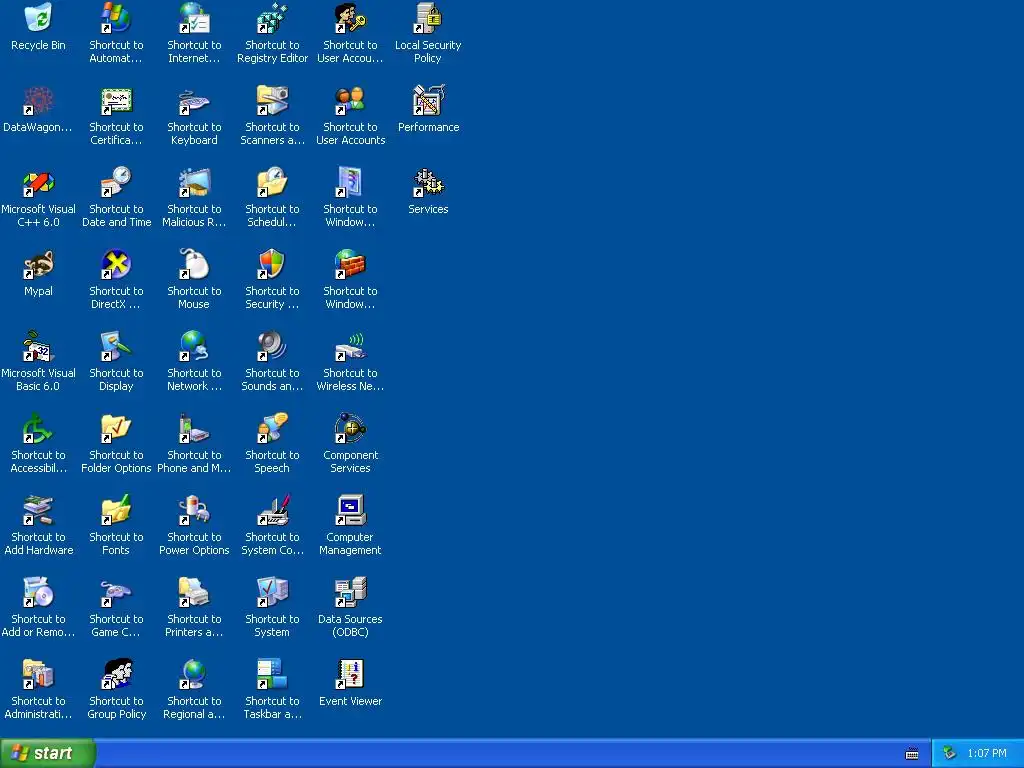Select the Shortcut to Regional settings icon

[x=194, y=674]
